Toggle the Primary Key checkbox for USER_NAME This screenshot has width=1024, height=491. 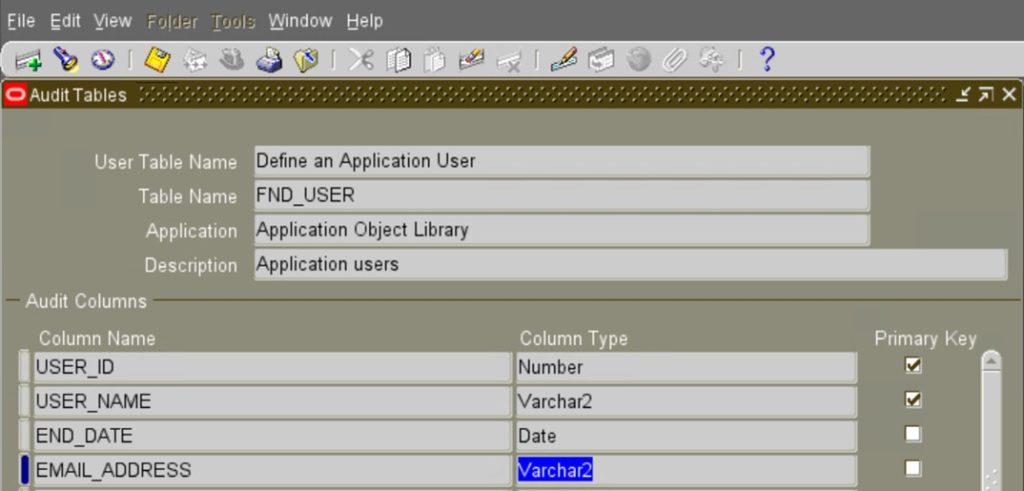point(912,400)
